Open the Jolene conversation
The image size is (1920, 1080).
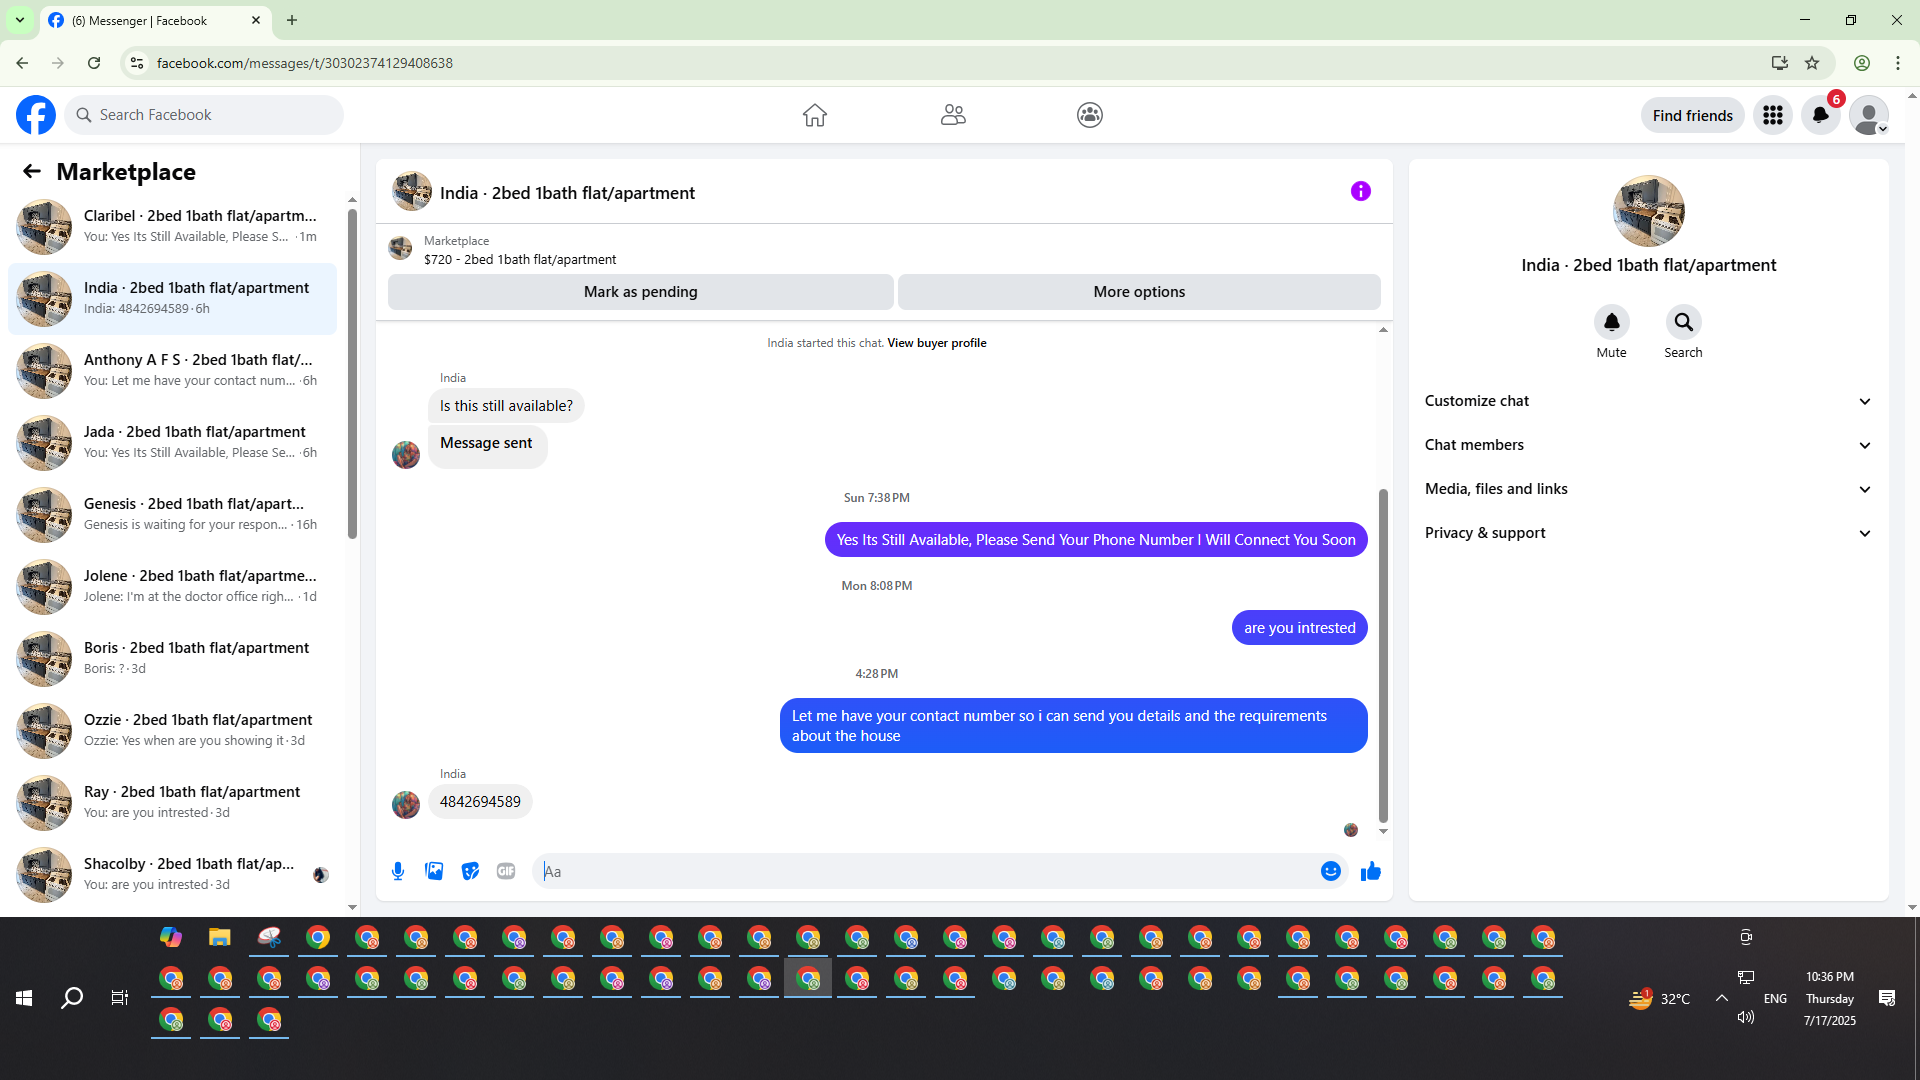pos(172,587)
